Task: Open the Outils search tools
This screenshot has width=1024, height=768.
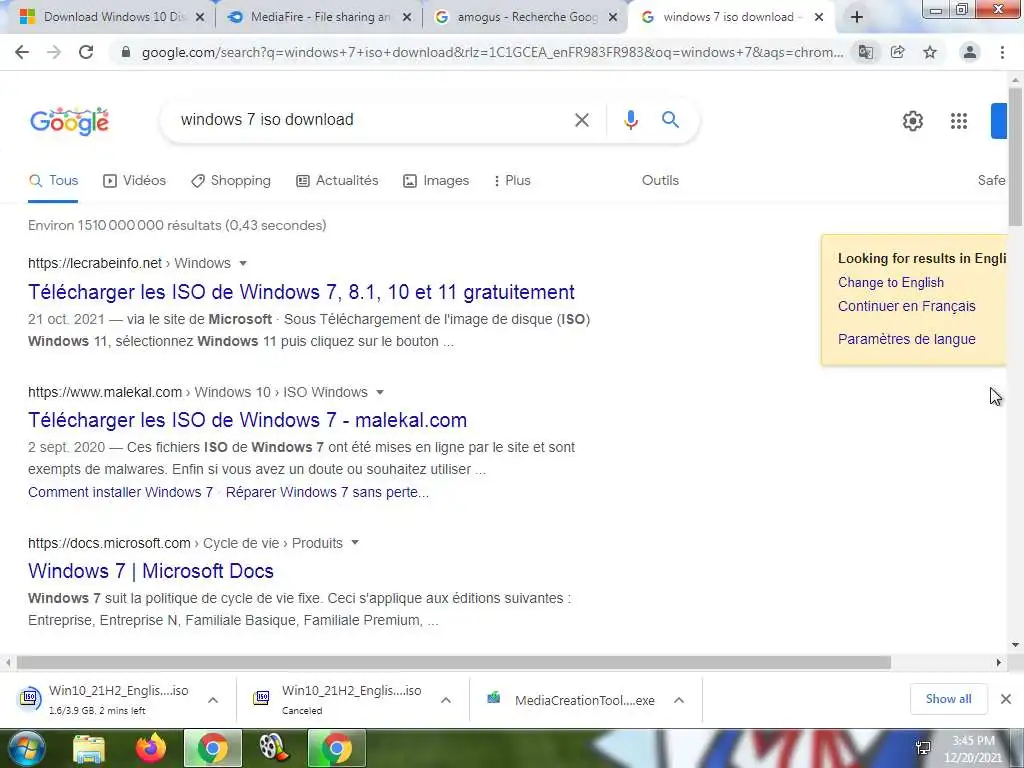Action: (660, 181)
